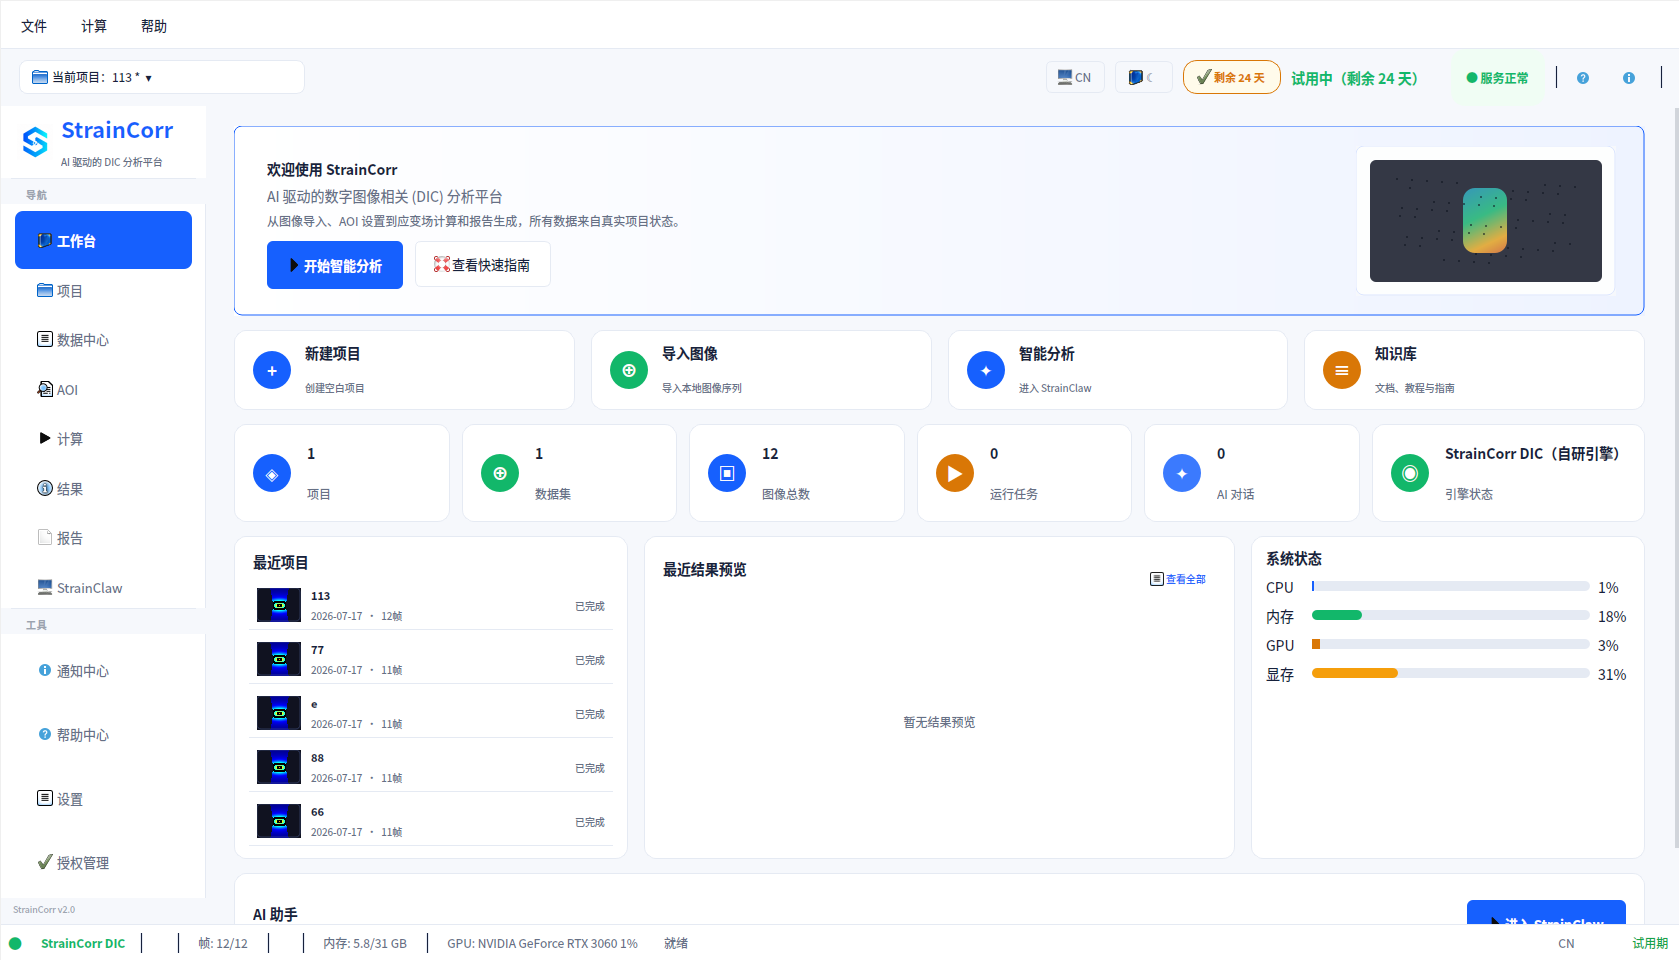The width and height of the screenshot is (1679, 960).
Task: Click the 开始智能分析 button
Action: coord(335,265)
